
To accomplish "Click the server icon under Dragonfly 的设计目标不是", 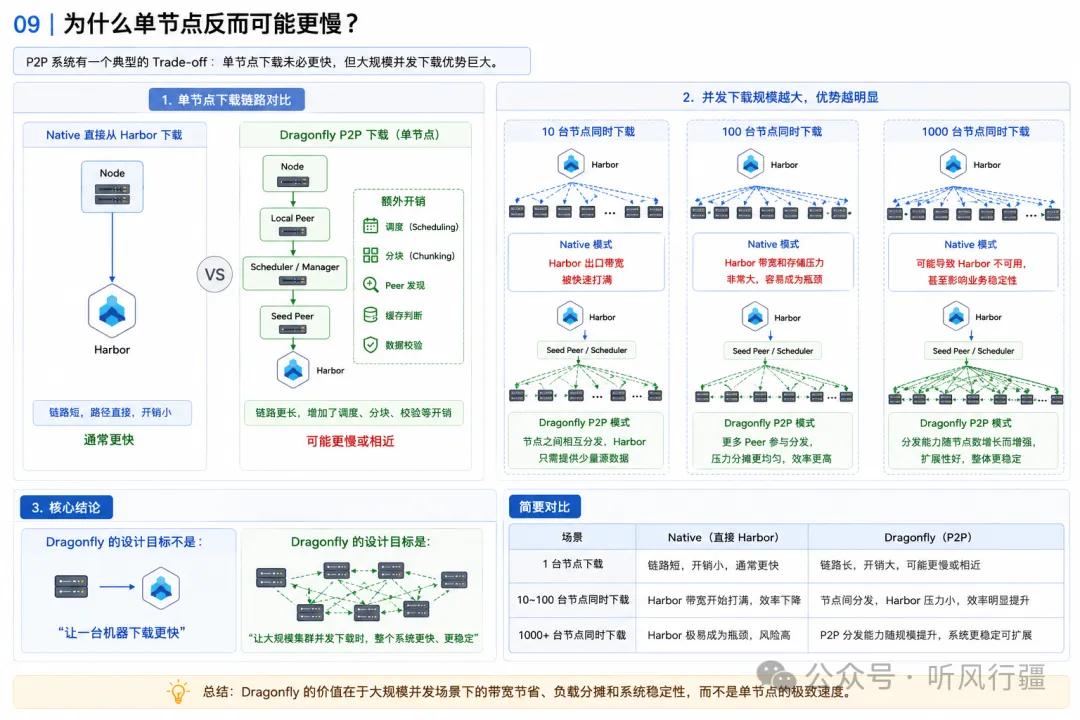I will [x=72, y=587].
